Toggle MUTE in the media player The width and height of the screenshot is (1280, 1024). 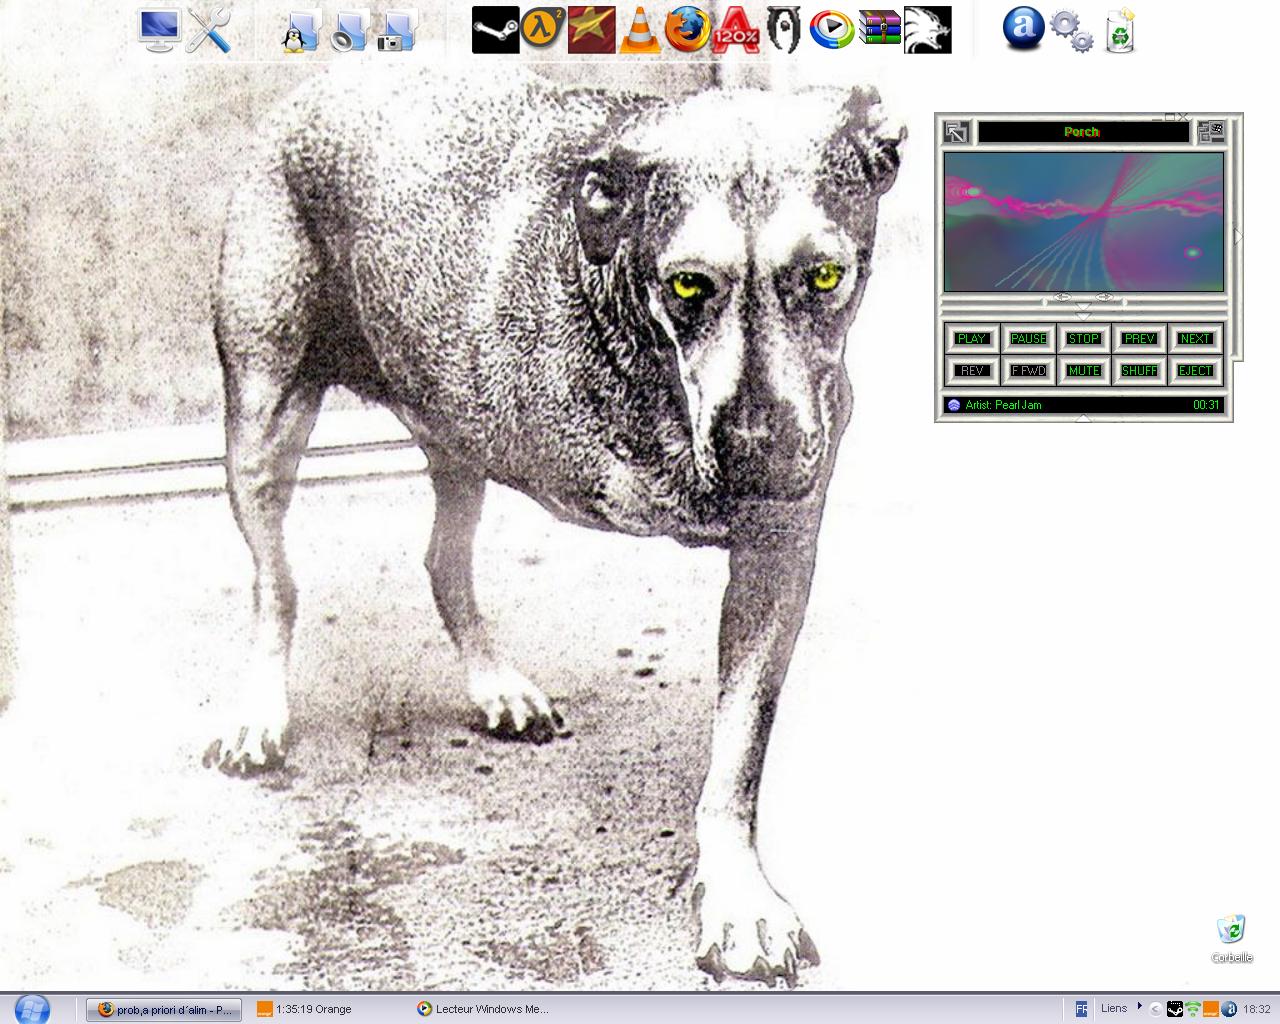pos(1084,371)
